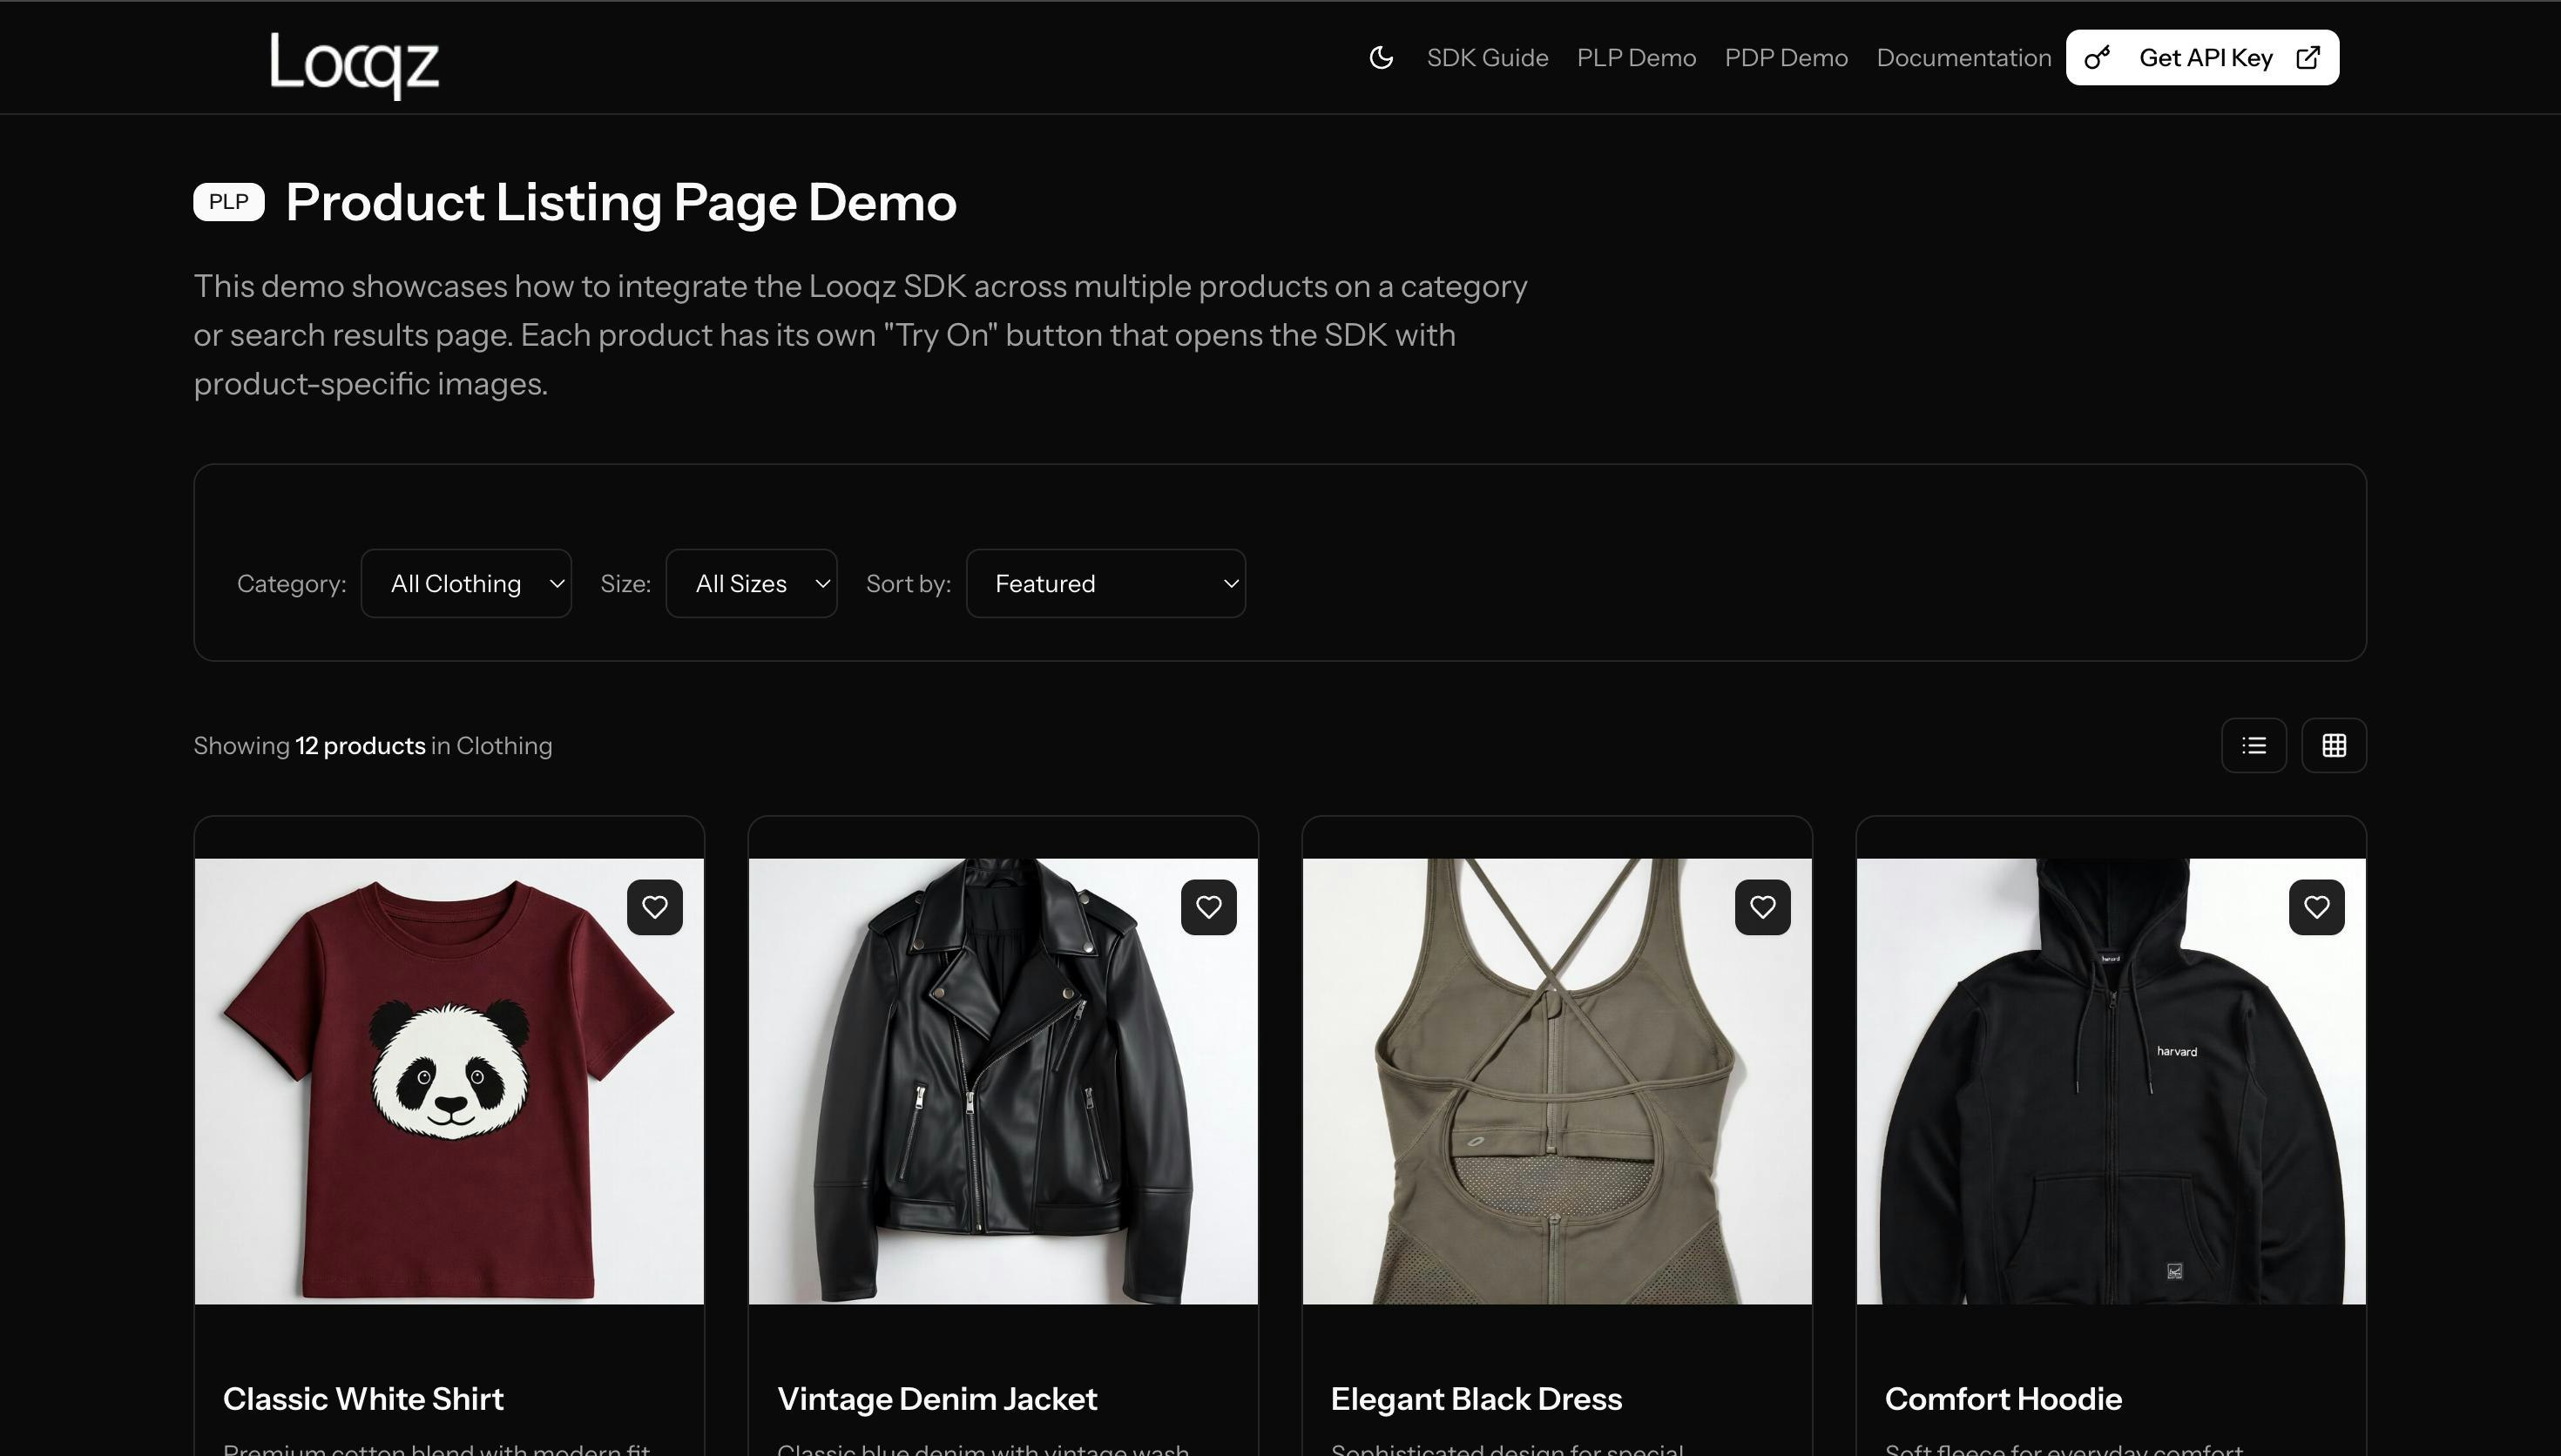The height and width of the screenshot is (1456, 2561).
Task: Click the Comfort Hoodie title
Action: coord(2003,1398)
